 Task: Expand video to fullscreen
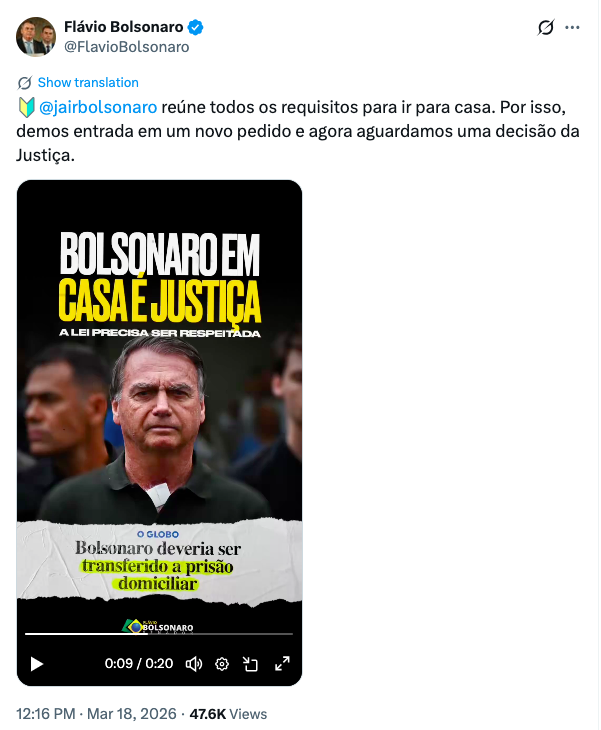tap(282, 664)
